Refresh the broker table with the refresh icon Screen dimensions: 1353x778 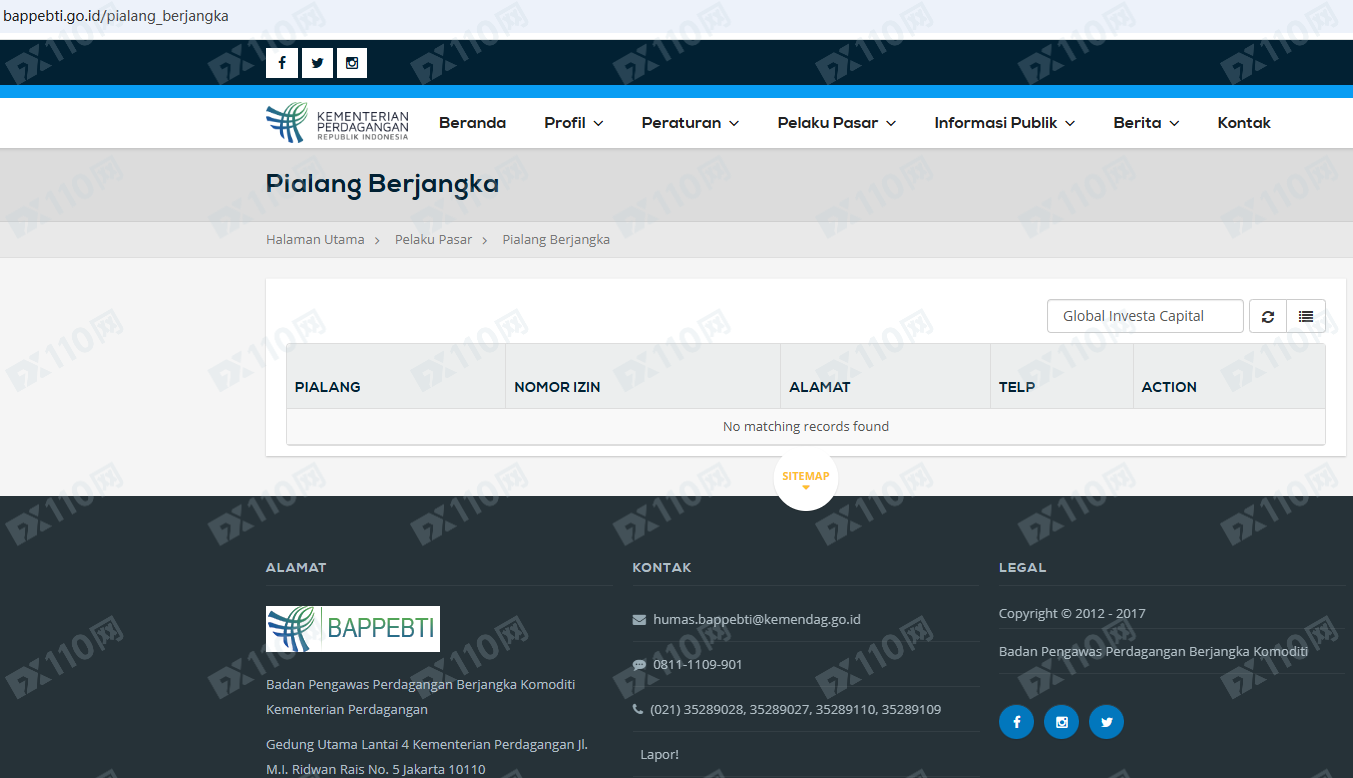click(x=1267, y=316)
